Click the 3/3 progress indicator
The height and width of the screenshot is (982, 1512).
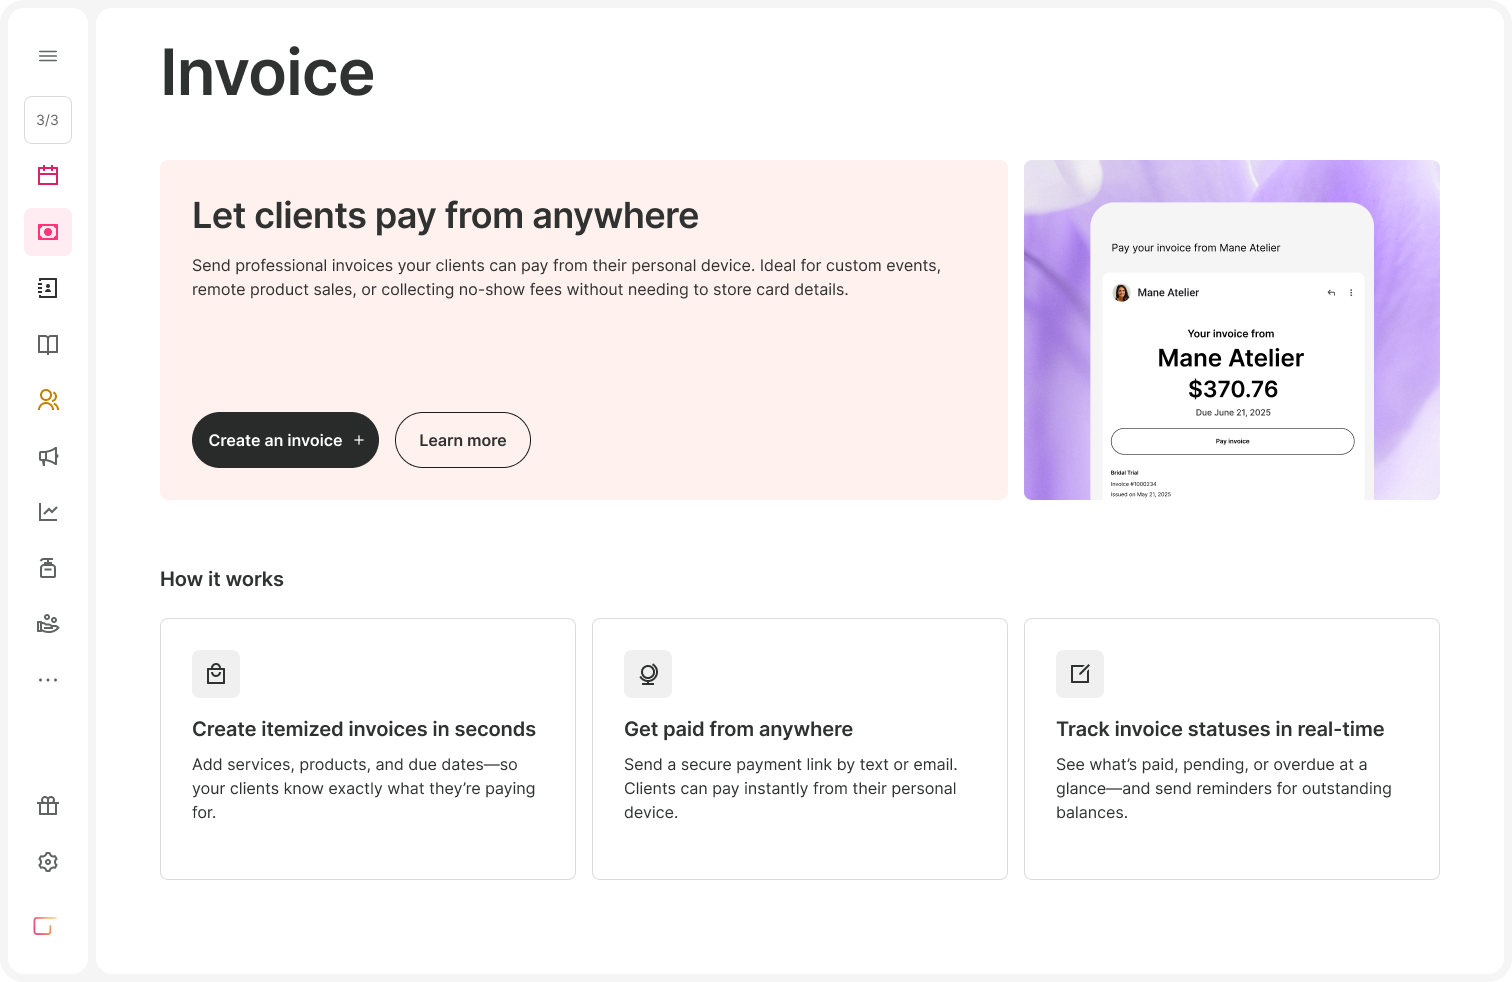pos(47,120)
